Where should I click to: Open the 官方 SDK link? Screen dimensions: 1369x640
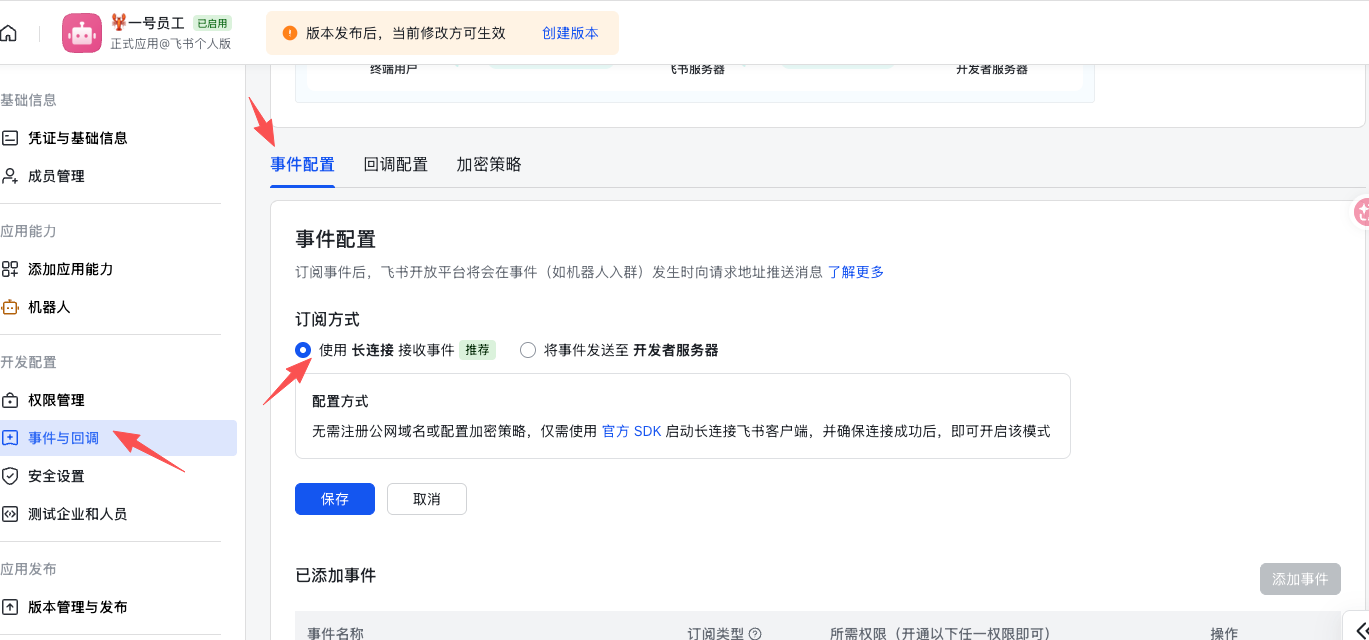click(629, 430)
